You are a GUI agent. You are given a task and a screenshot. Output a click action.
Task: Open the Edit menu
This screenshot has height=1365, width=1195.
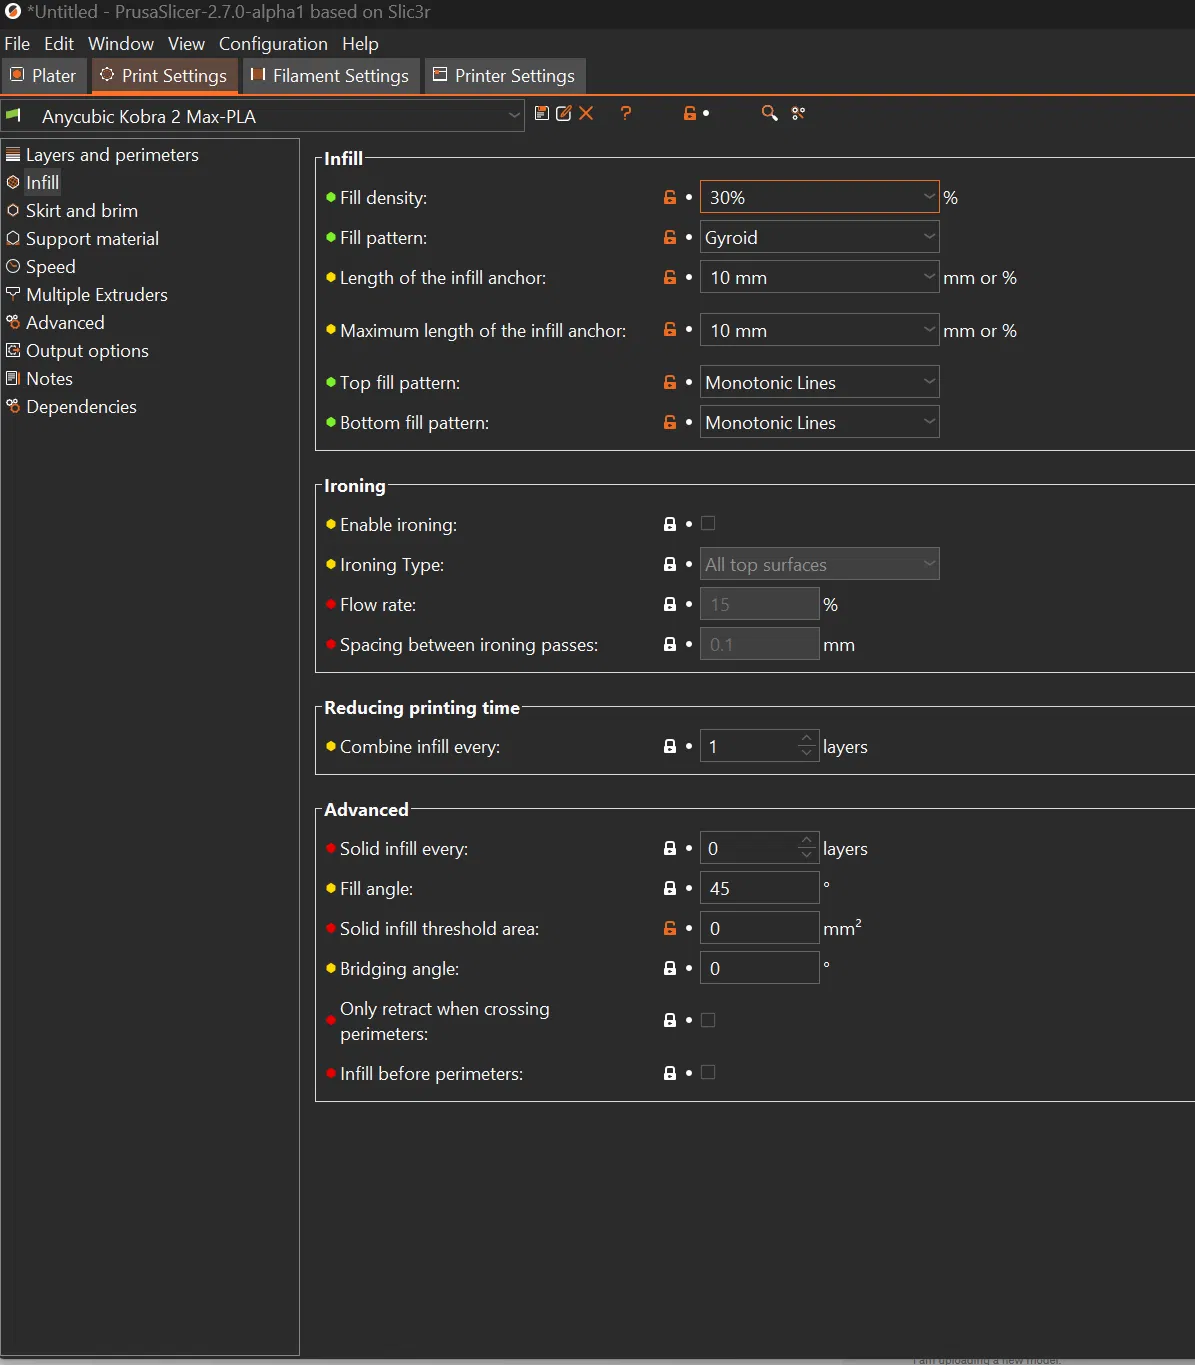(x=59, y=44)
